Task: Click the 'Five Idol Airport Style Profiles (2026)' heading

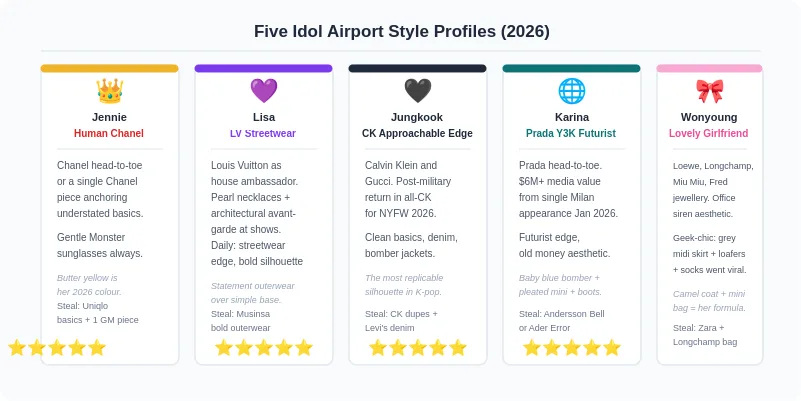Action: point(402,31)
